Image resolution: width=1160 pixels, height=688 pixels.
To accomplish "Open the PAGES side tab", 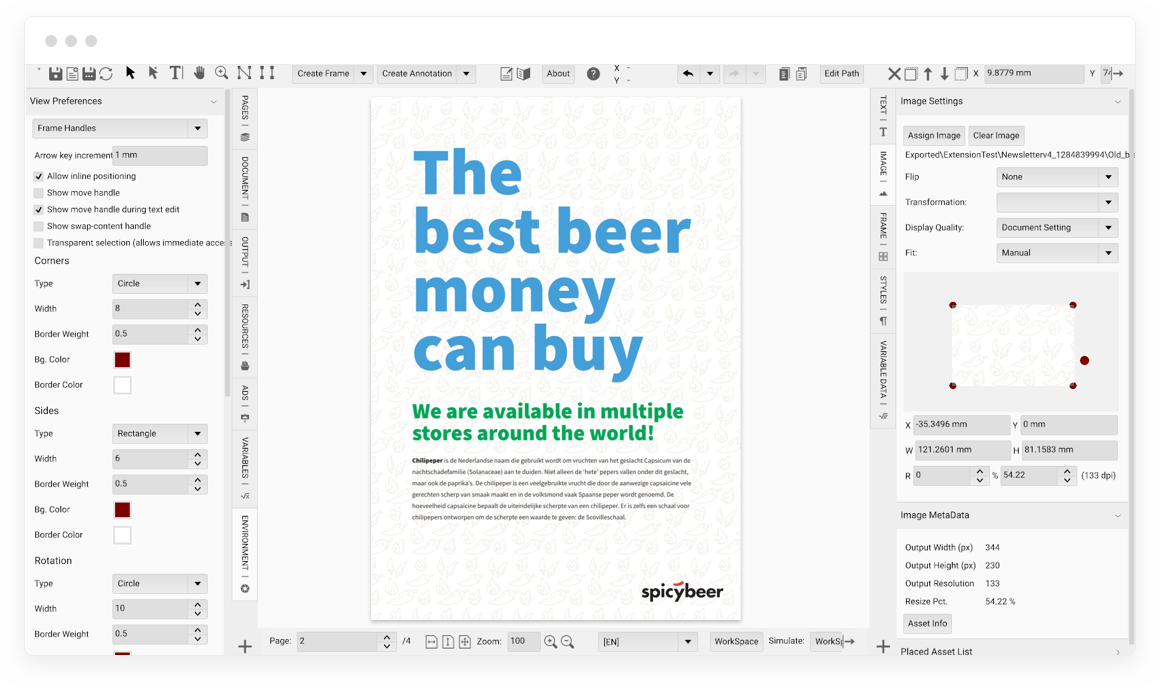I will [x=245, y=118].
